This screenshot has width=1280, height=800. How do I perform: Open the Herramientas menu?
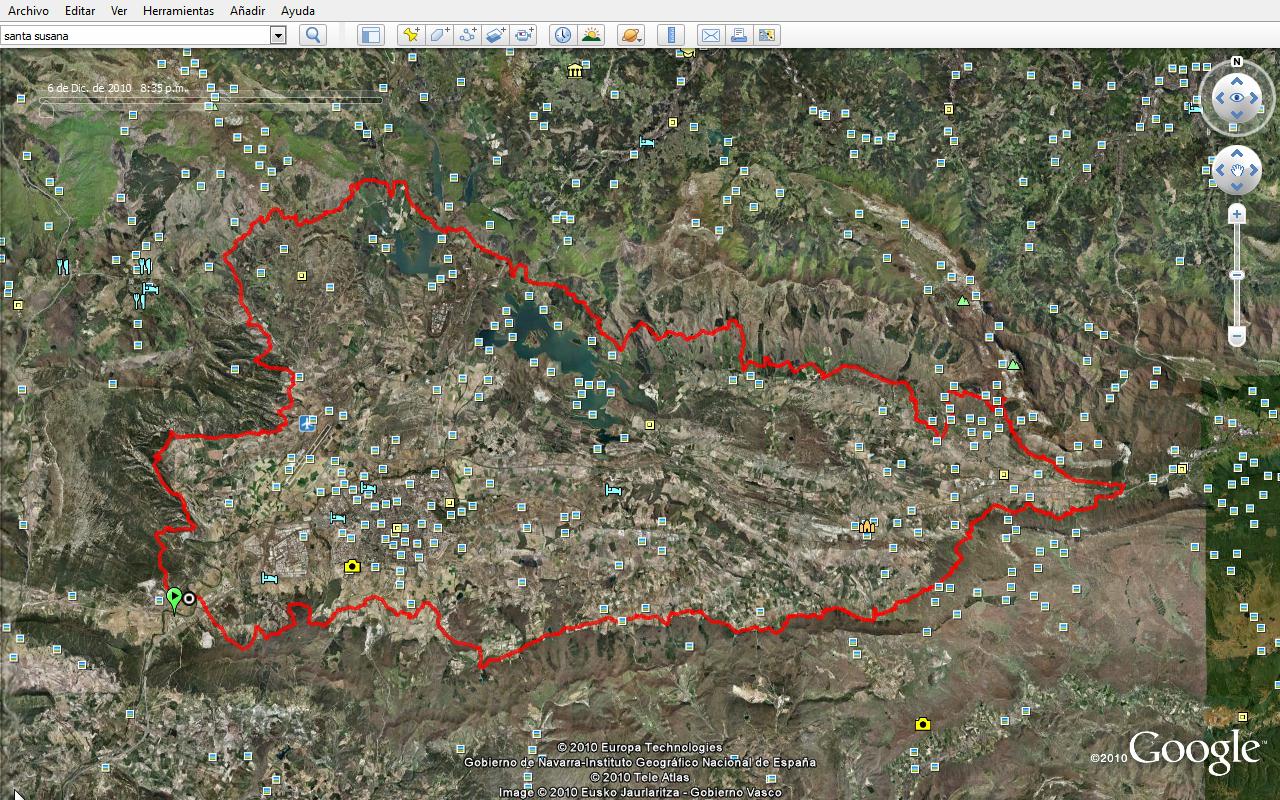(x=178, y=11)
